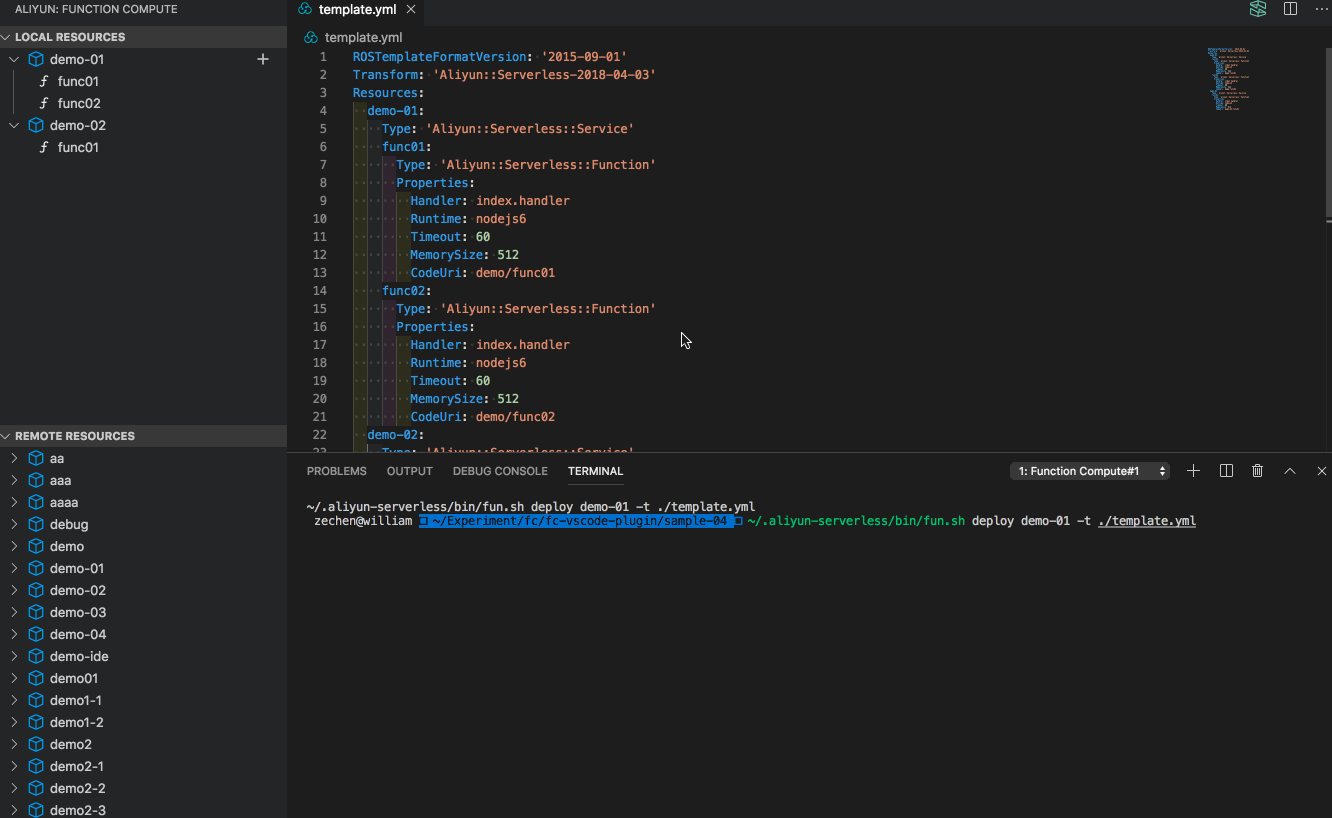Switch to the PROBLEMS tab
1332x818 pixels.
(x=337, y=470)
